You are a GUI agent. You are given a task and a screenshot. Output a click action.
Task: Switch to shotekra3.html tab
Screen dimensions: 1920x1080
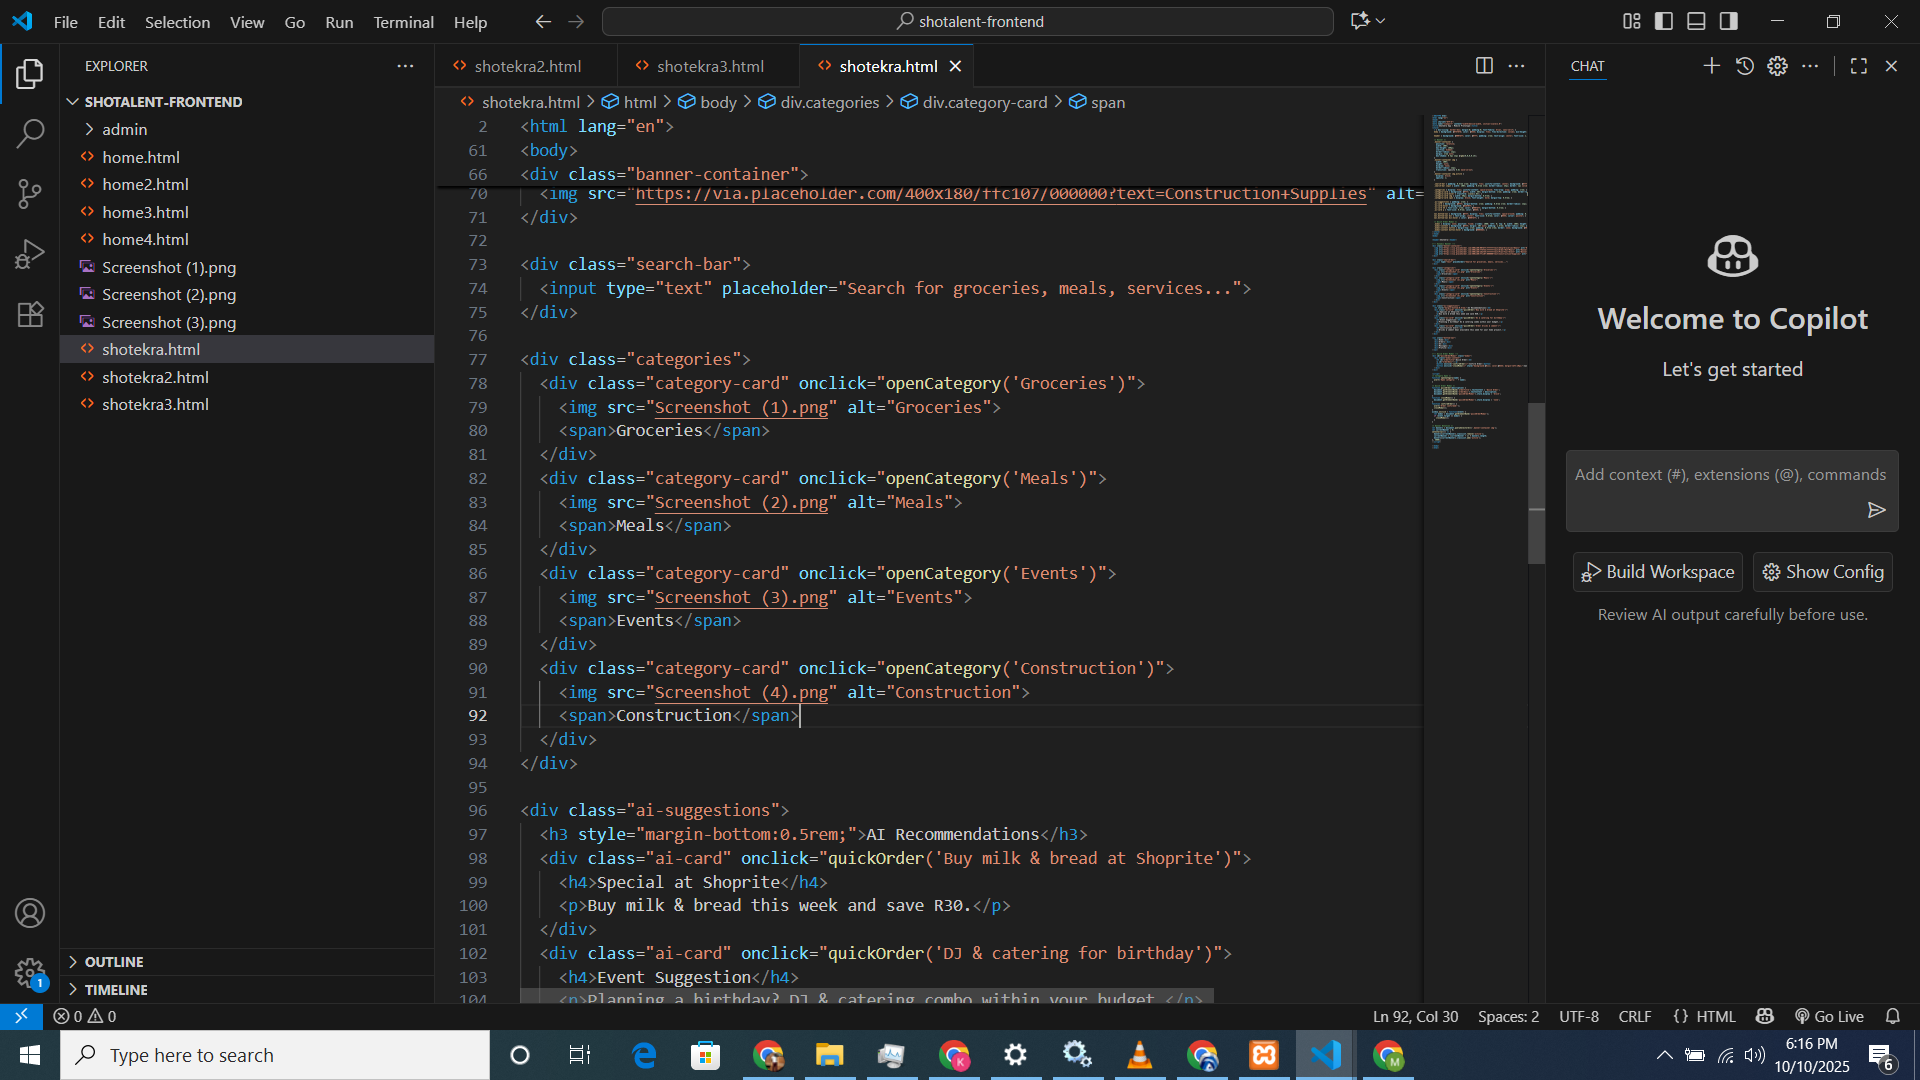click(x=709, y=66)
